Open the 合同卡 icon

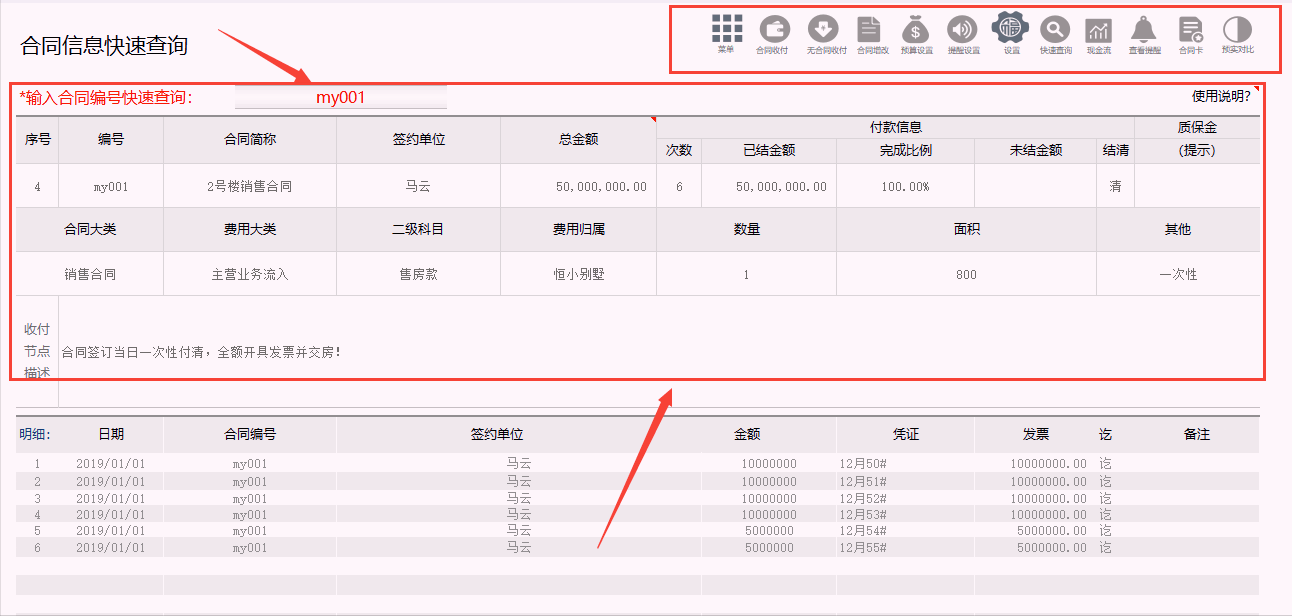(x=1189, y=30)
